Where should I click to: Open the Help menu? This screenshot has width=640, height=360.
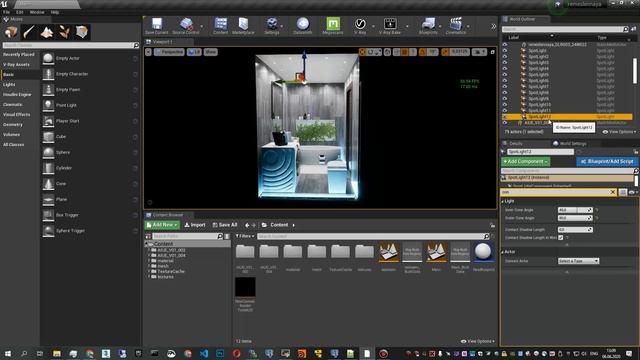click(55, 12)
